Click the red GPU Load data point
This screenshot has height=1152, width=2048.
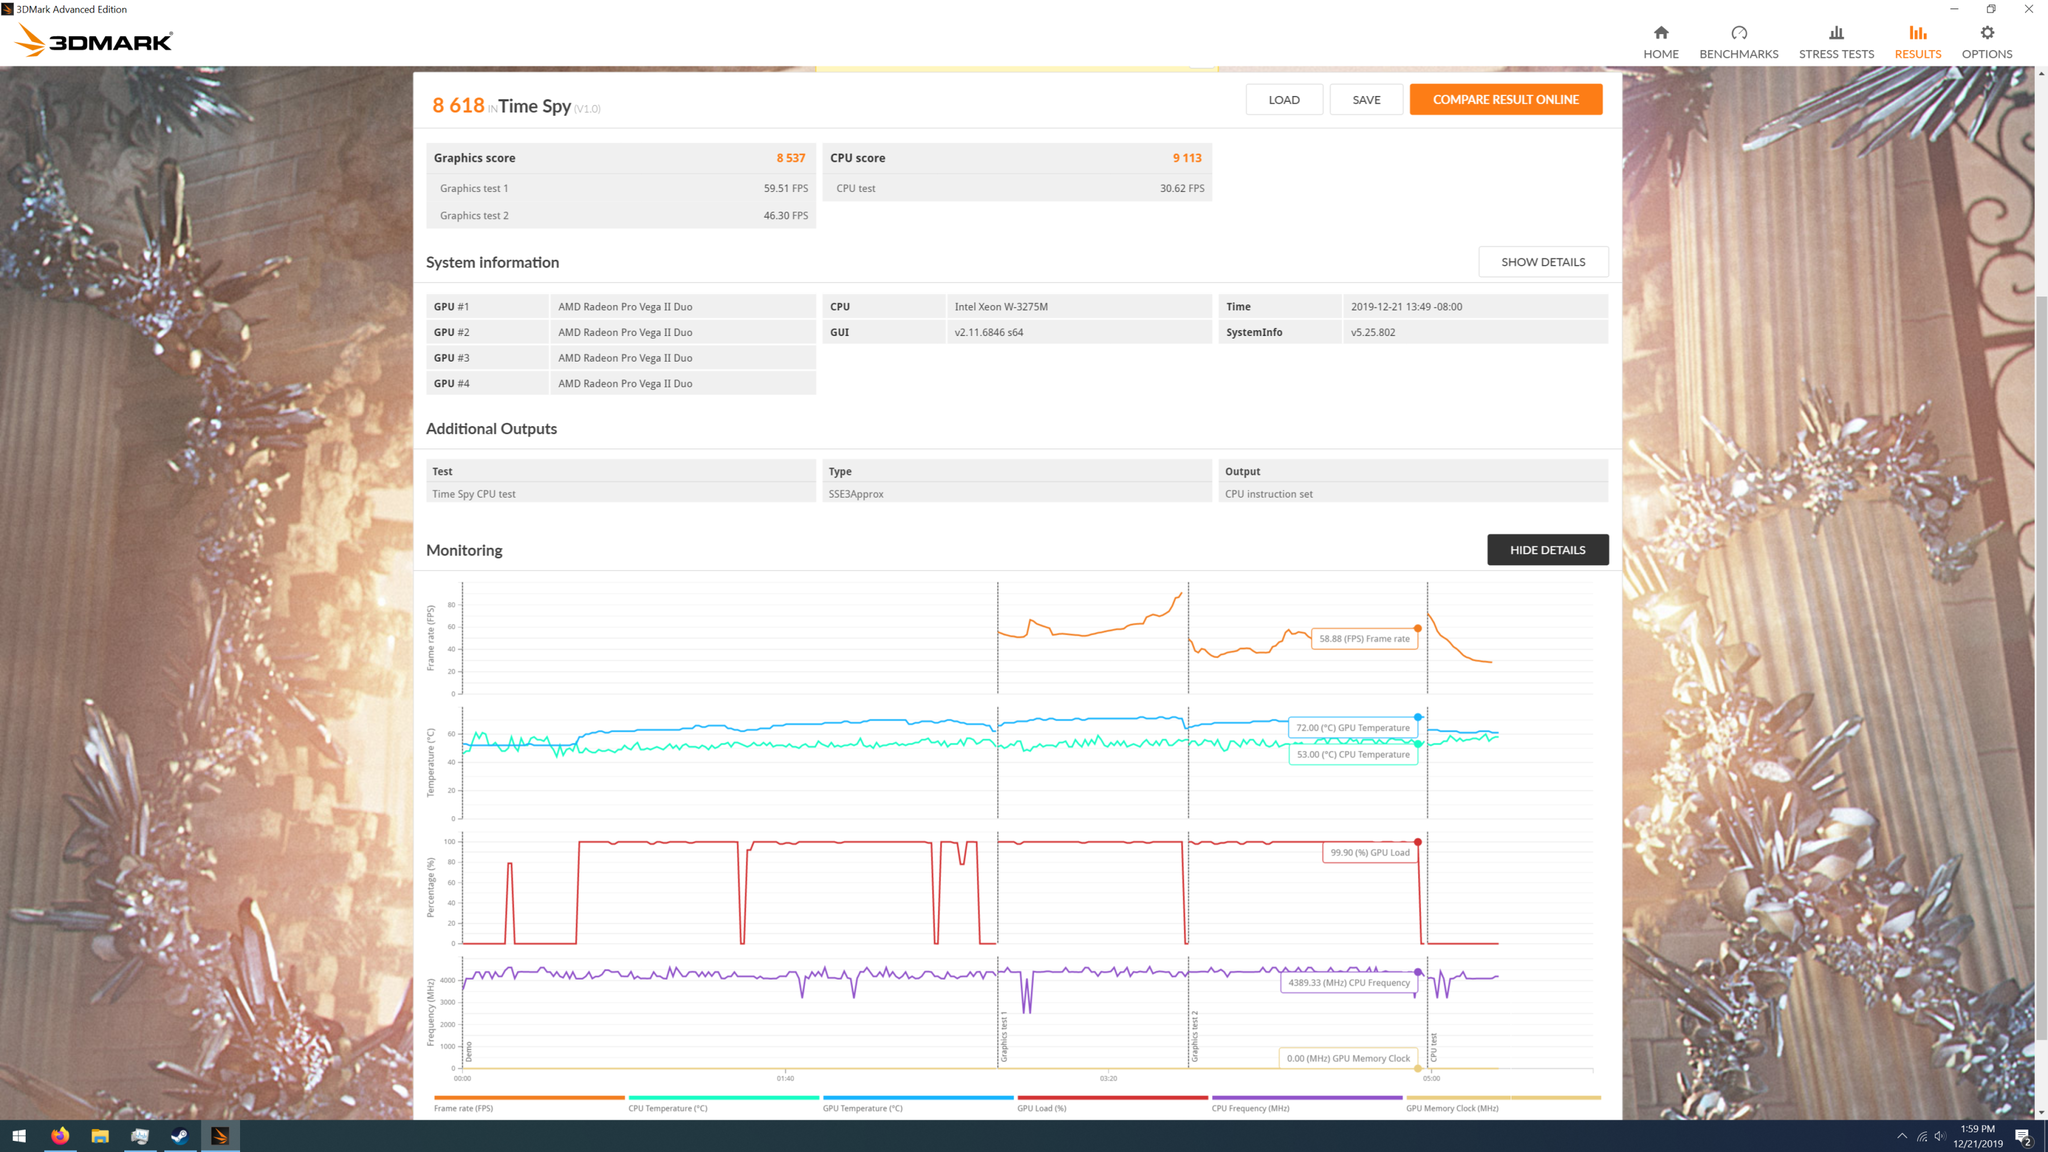[1417, 842]
